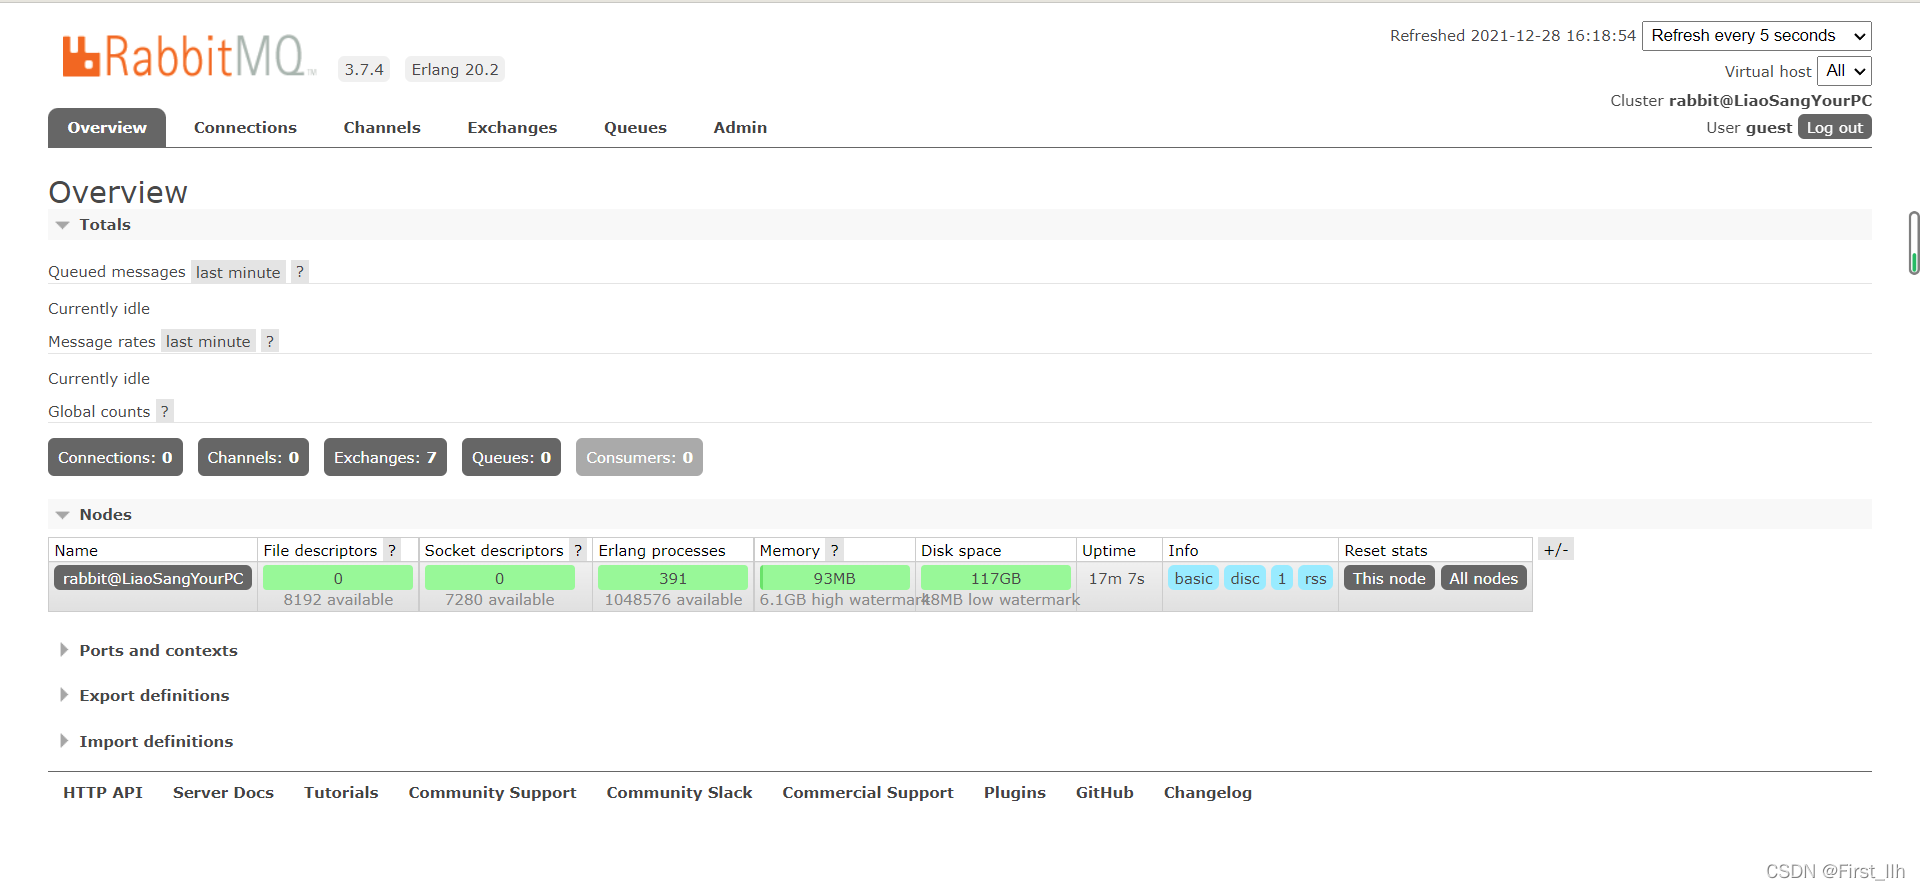This screenshot has height=890, width=1920.
Task: Open the rabbit@LiaoSangYourPC node link
Action: coord(153,579)
